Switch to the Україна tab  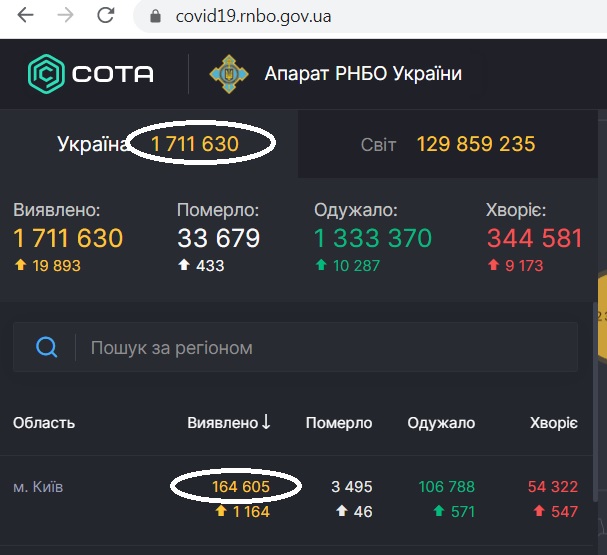click(x=149, y=144)
